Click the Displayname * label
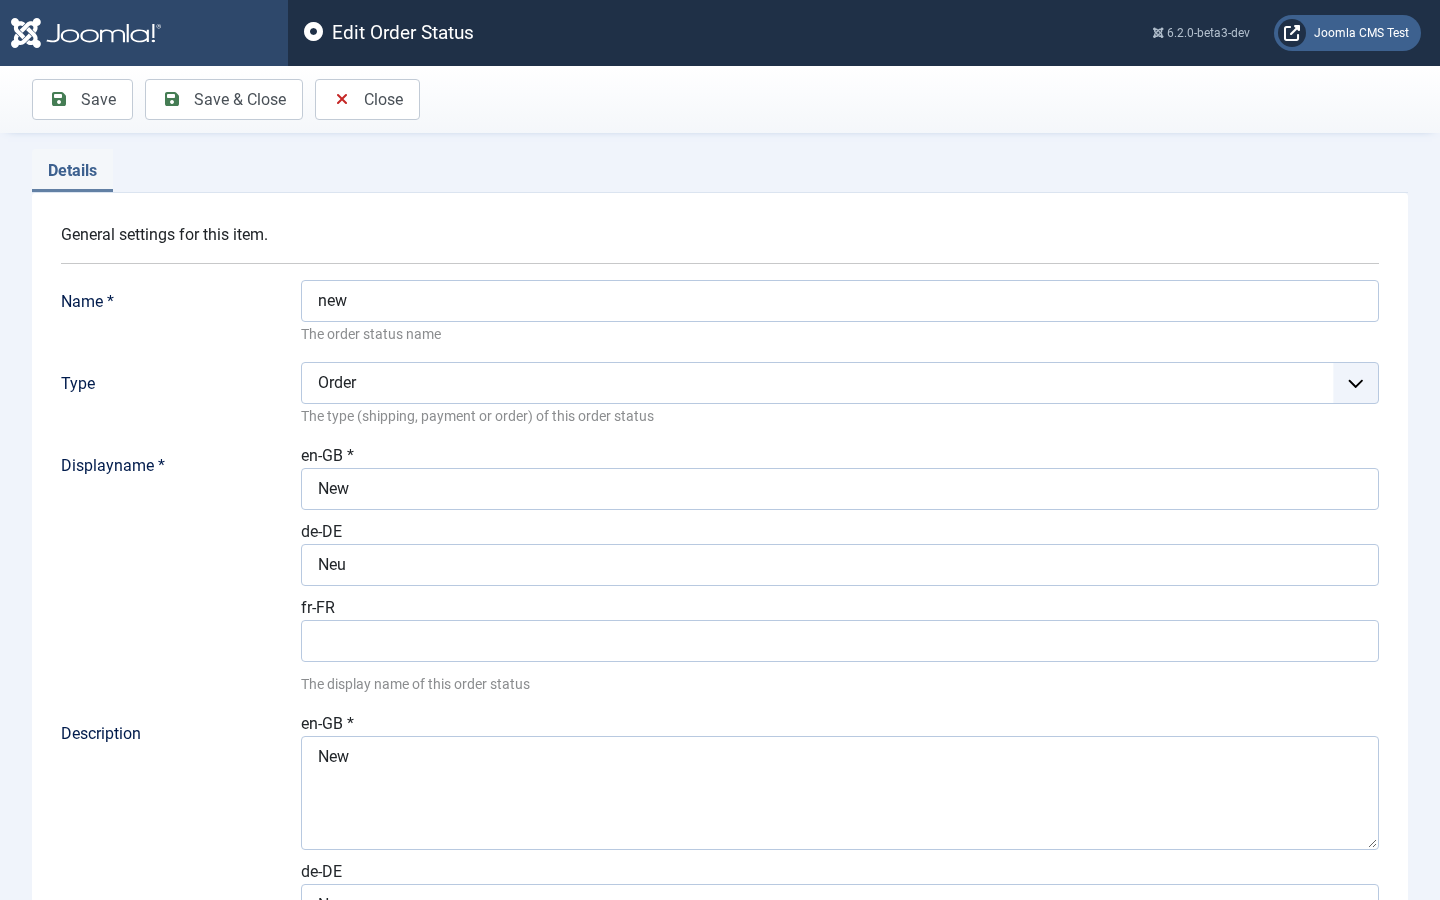 pyautogui.click(x=113, y=465)
